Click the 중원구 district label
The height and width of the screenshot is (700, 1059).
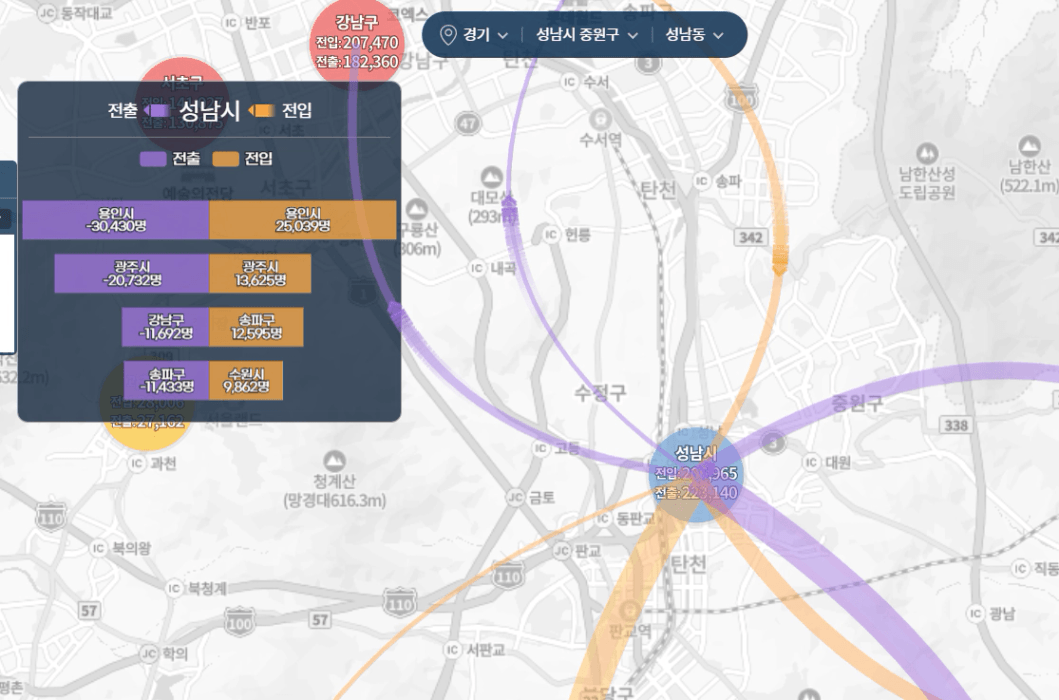click(x=857, y=403)
